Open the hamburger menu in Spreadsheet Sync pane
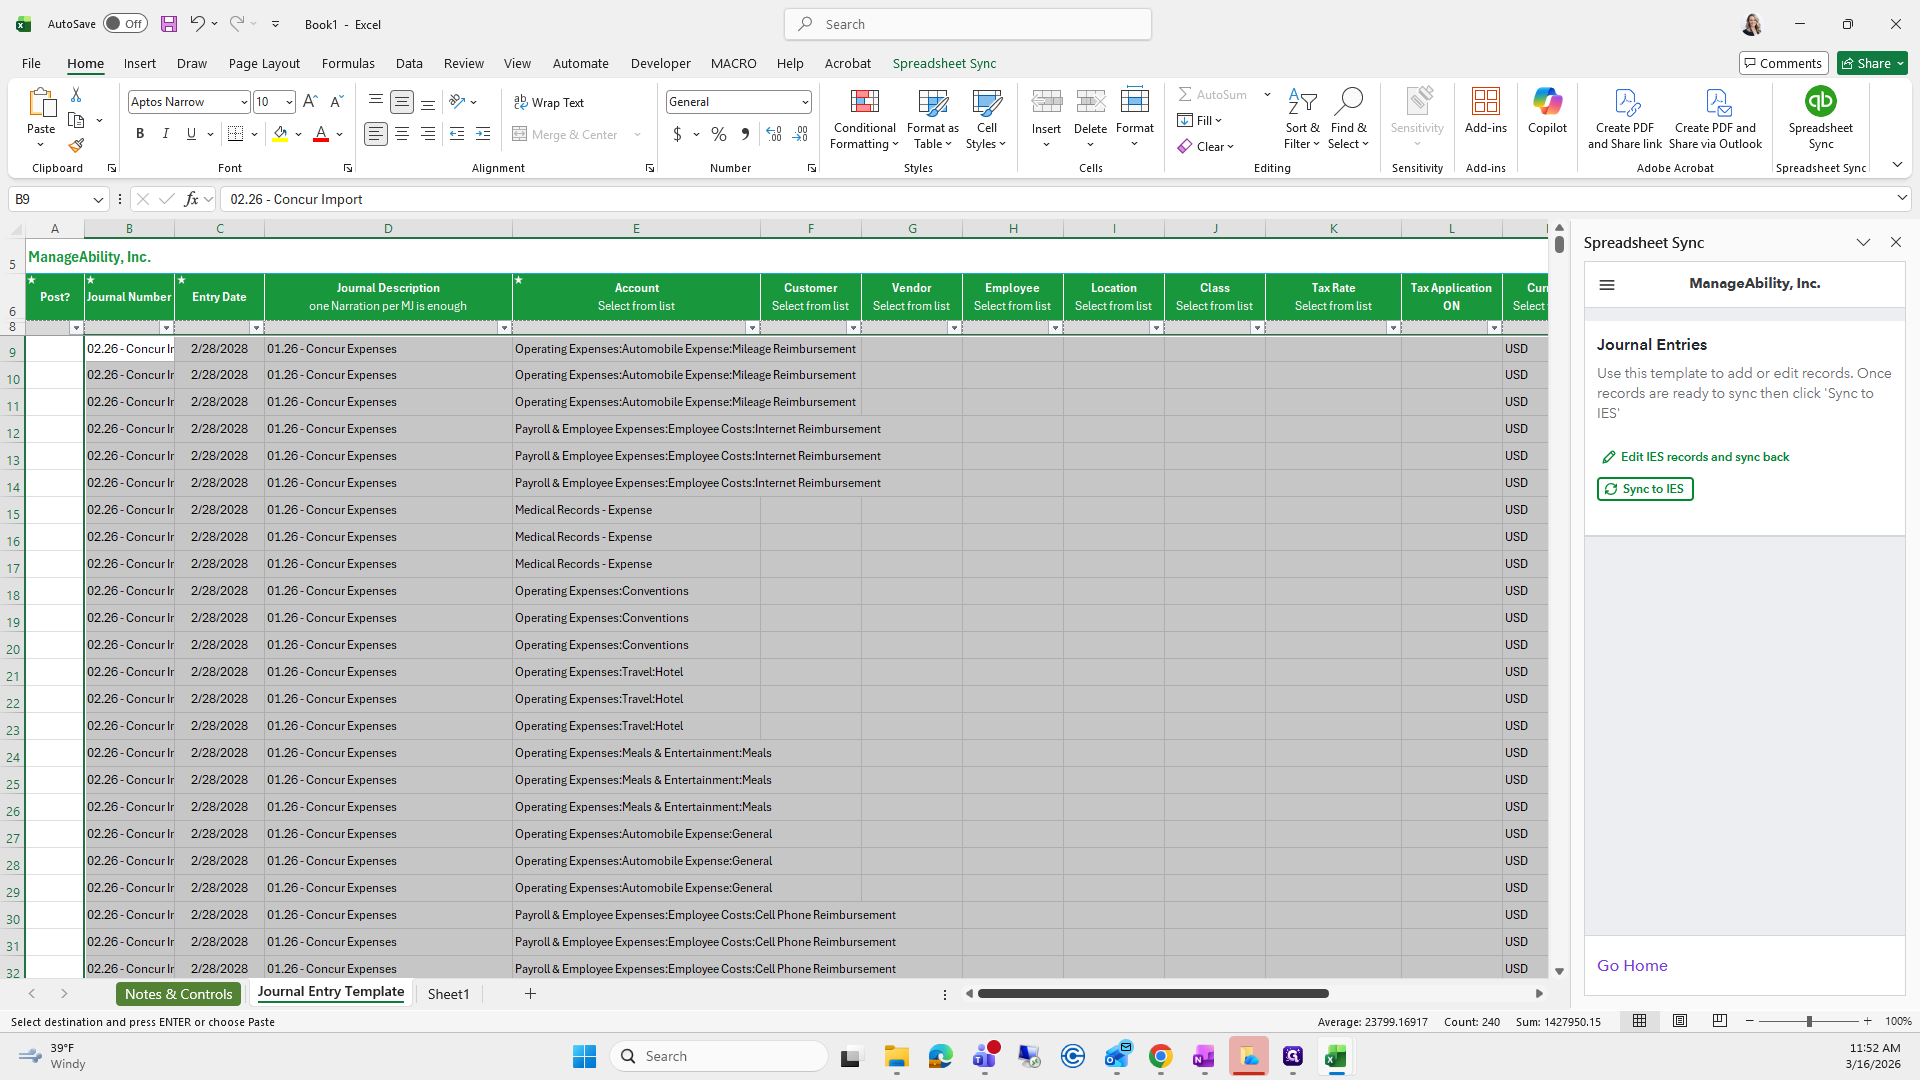 (1607, 285)
